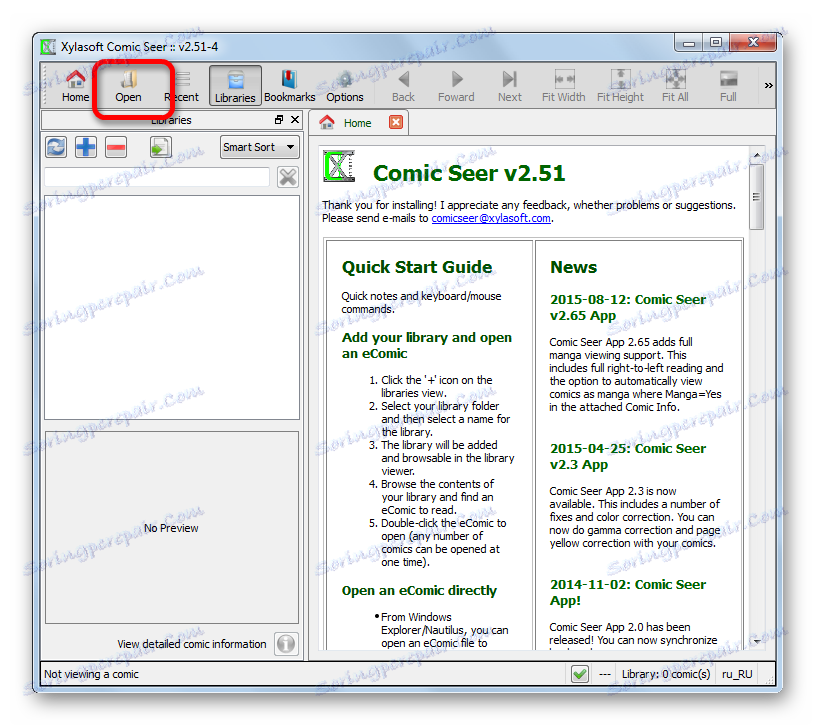Click the vertical scrollbar thumb

757,197
